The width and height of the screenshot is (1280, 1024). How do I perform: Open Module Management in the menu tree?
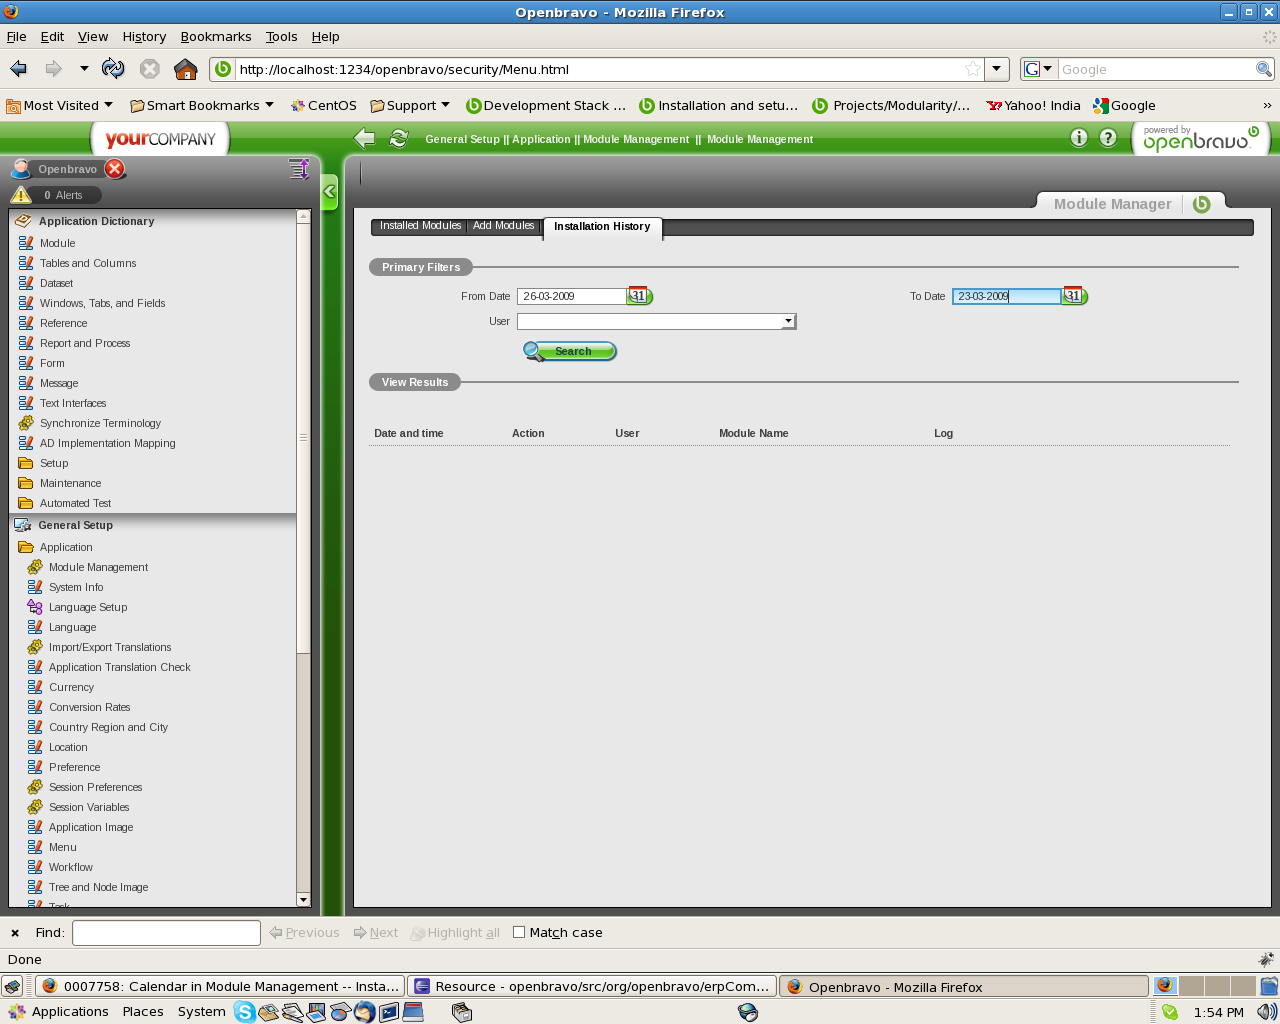pyautogui.click(x=98, y=567)
